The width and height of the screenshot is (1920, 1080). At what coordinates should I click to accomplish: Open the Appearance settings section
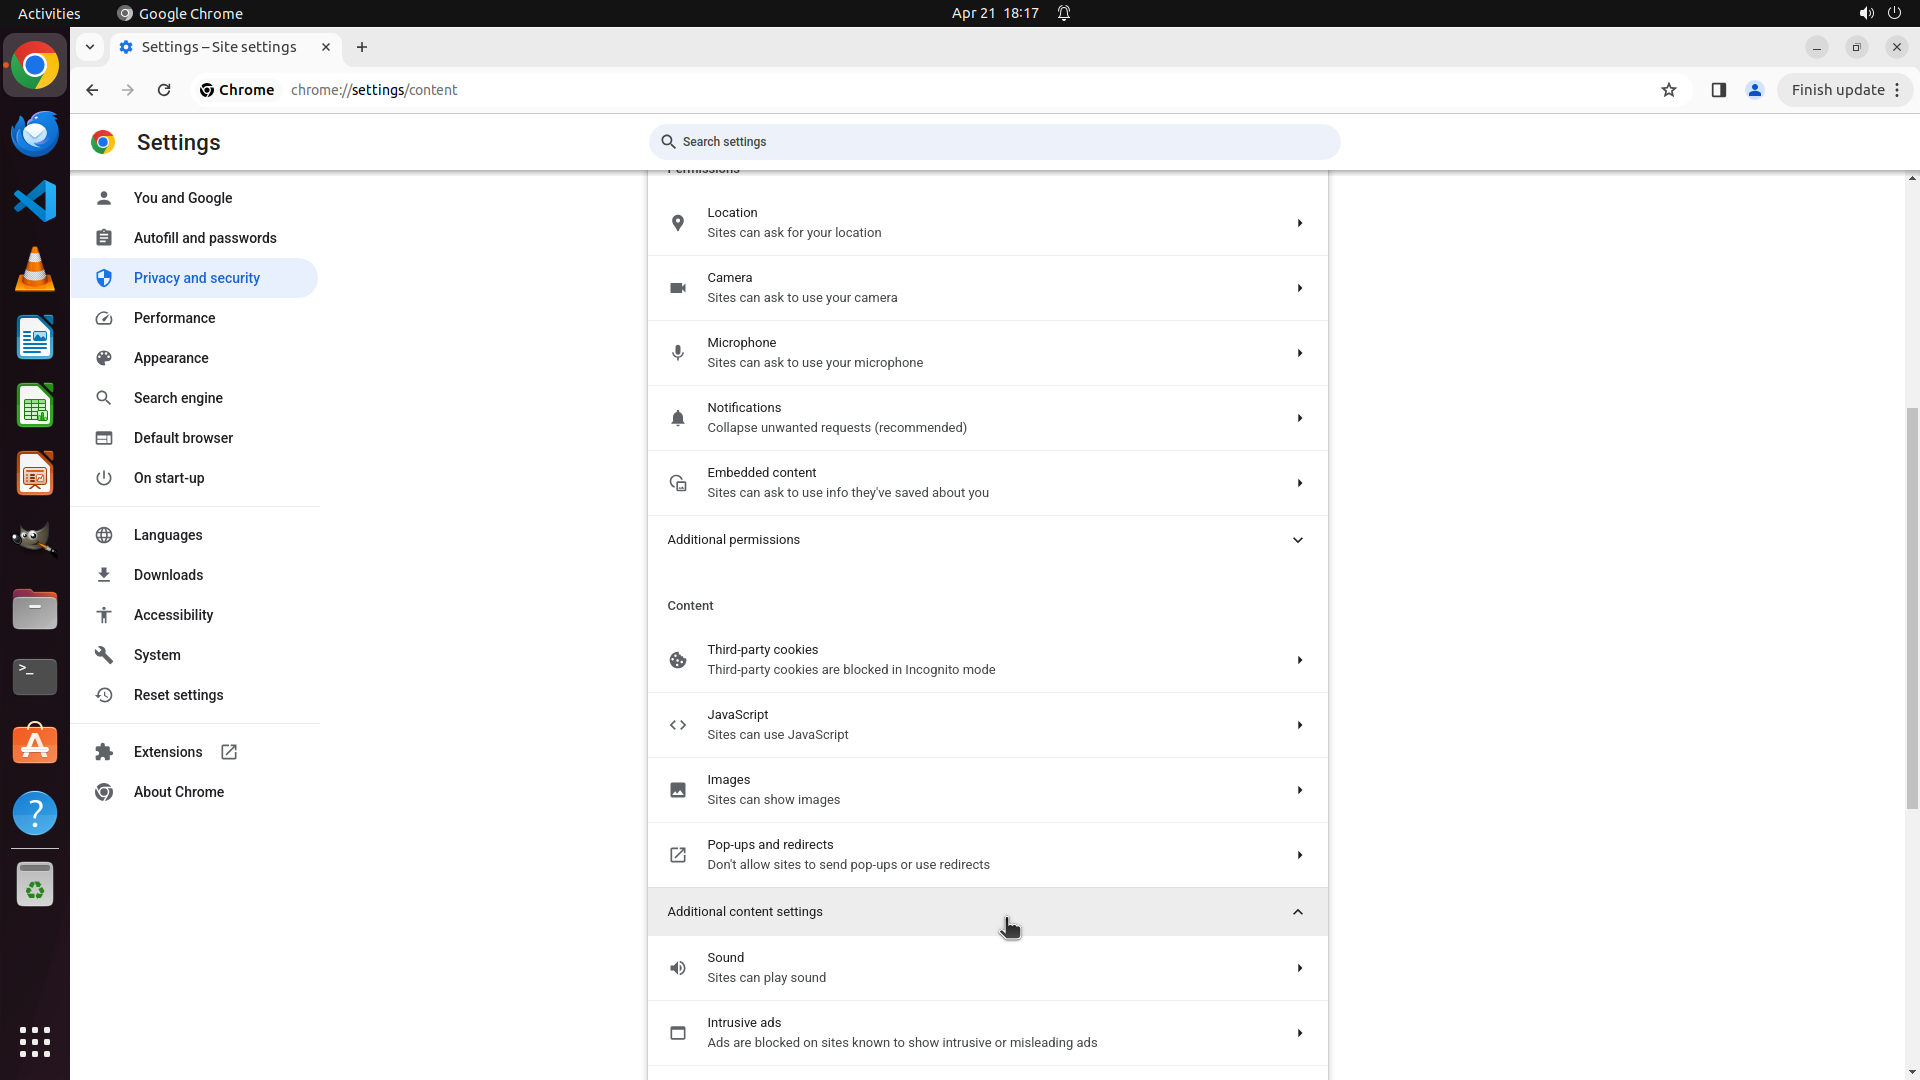[171, 358]
